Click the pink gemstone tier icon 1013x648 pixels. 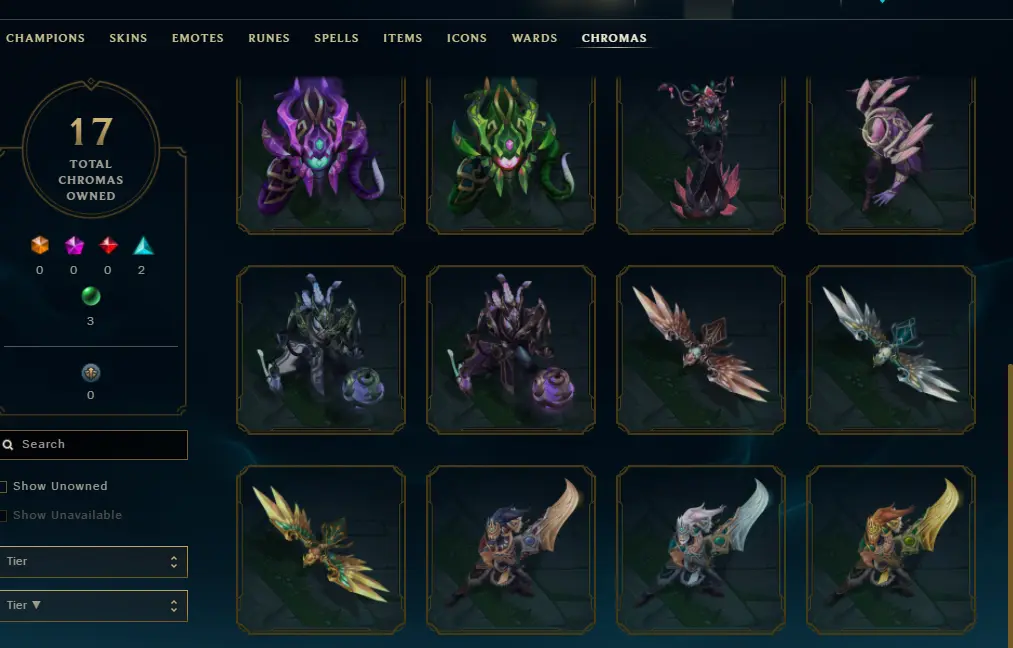point(74,246)
